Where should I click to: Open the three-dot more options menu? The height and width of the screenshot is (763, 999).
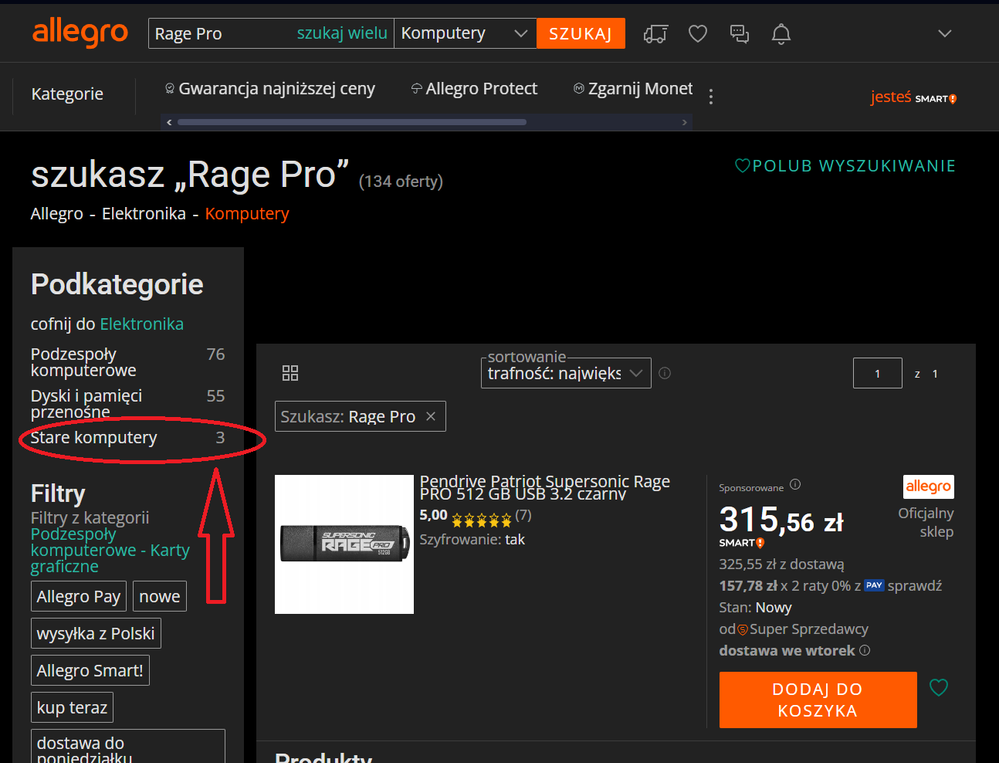pos(711,97)
